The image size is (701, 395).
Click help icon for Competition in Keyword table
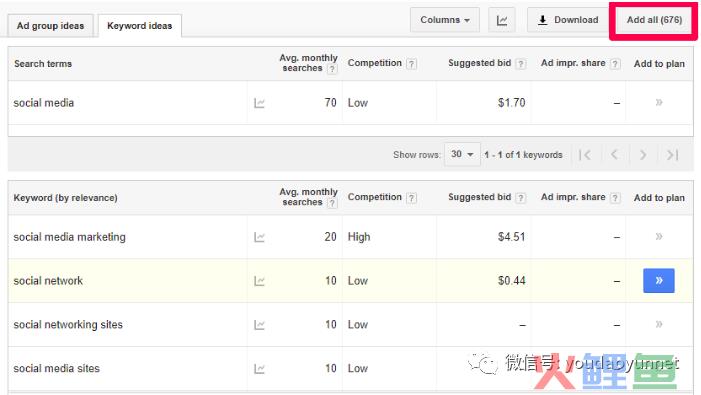411,198
